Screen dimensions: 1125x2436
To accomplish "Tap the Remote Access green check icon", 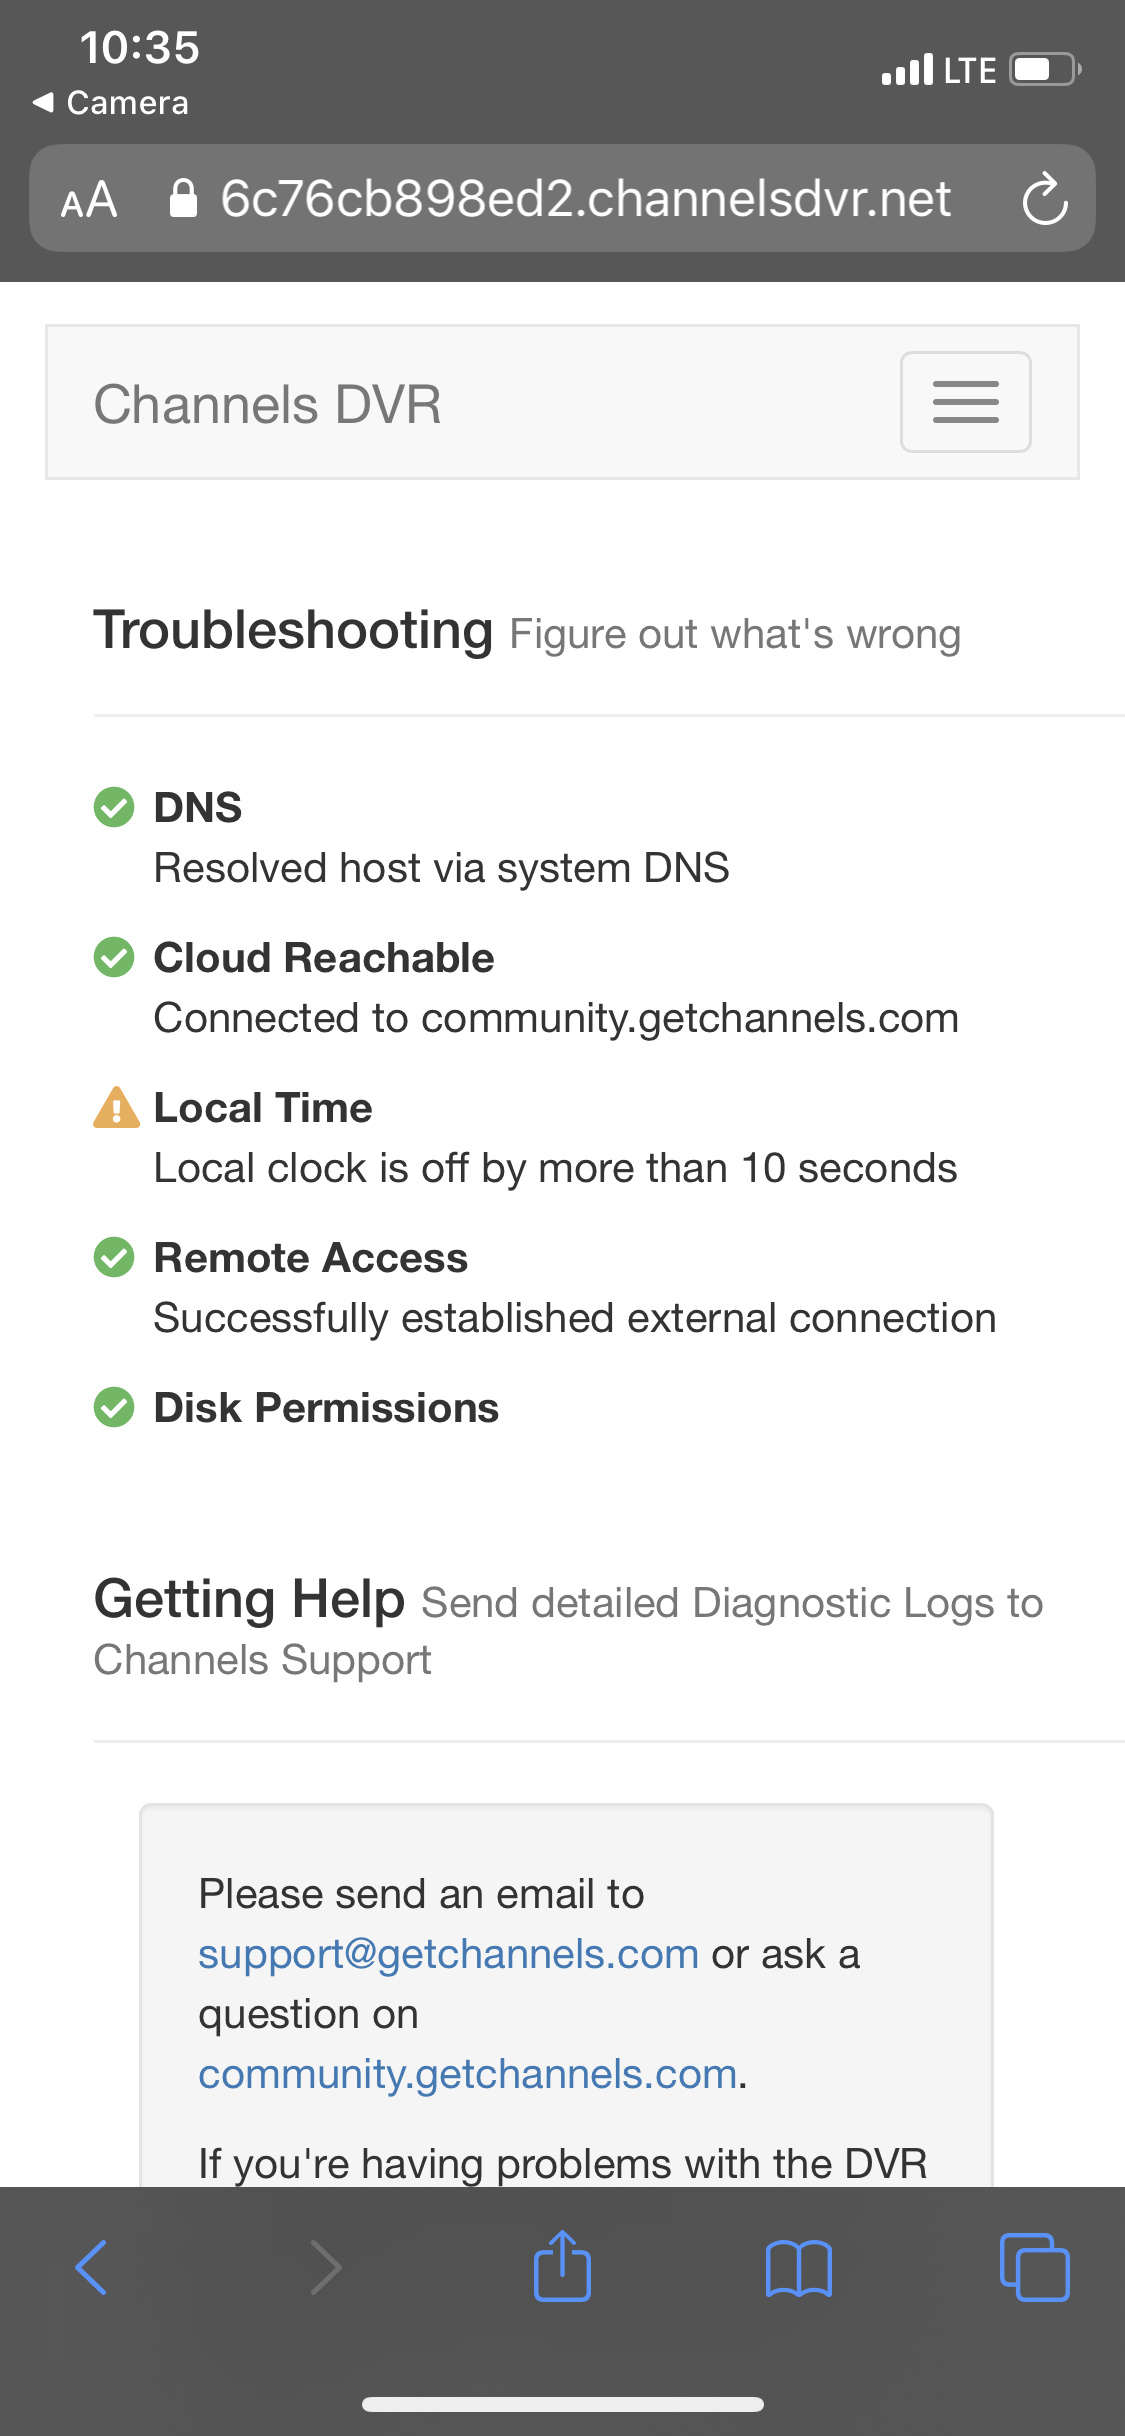I will (114, 1257).
